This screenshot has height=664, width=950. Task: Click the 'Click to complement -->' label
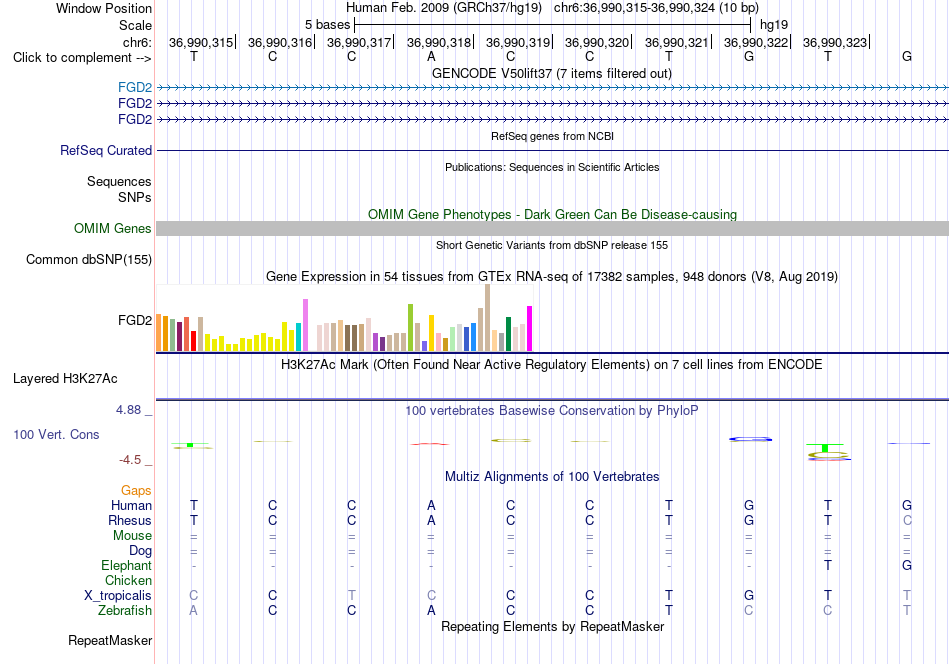coord(82,58)
